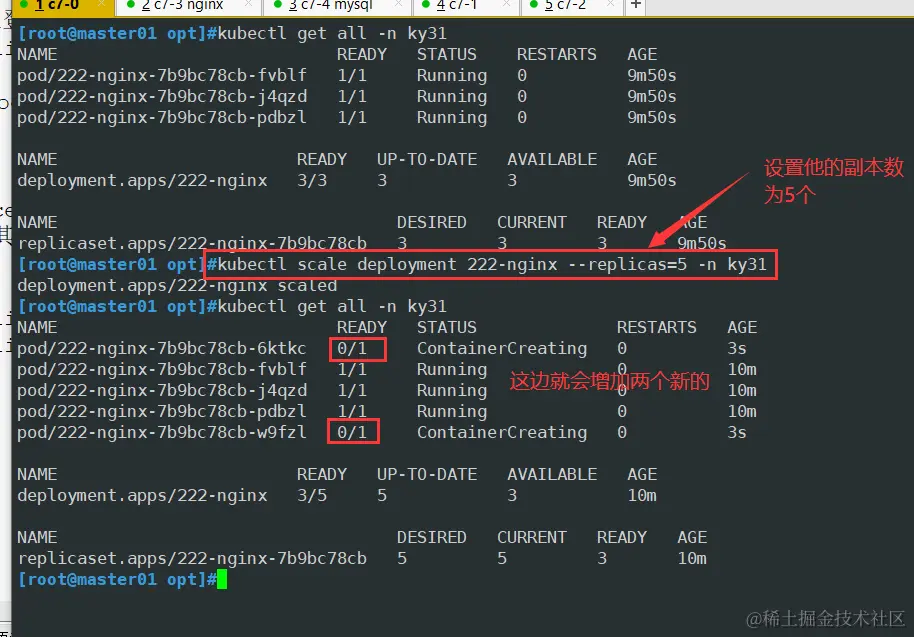Image resolution: width=914 pixels, height=637 pixels.
Task: Click replicaset name in row with DESIRED 5
Action: pos(192,558)
